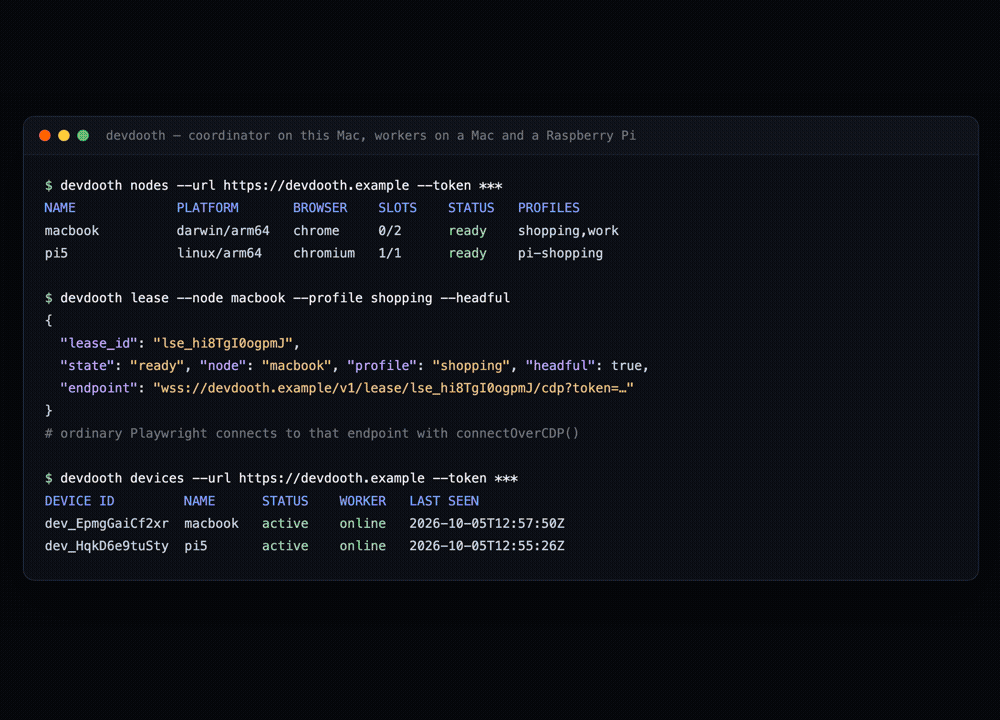Screen dimensions: 1000x720
Task: Click the wss:// endpoint URL string
Action: coord(393,388)
